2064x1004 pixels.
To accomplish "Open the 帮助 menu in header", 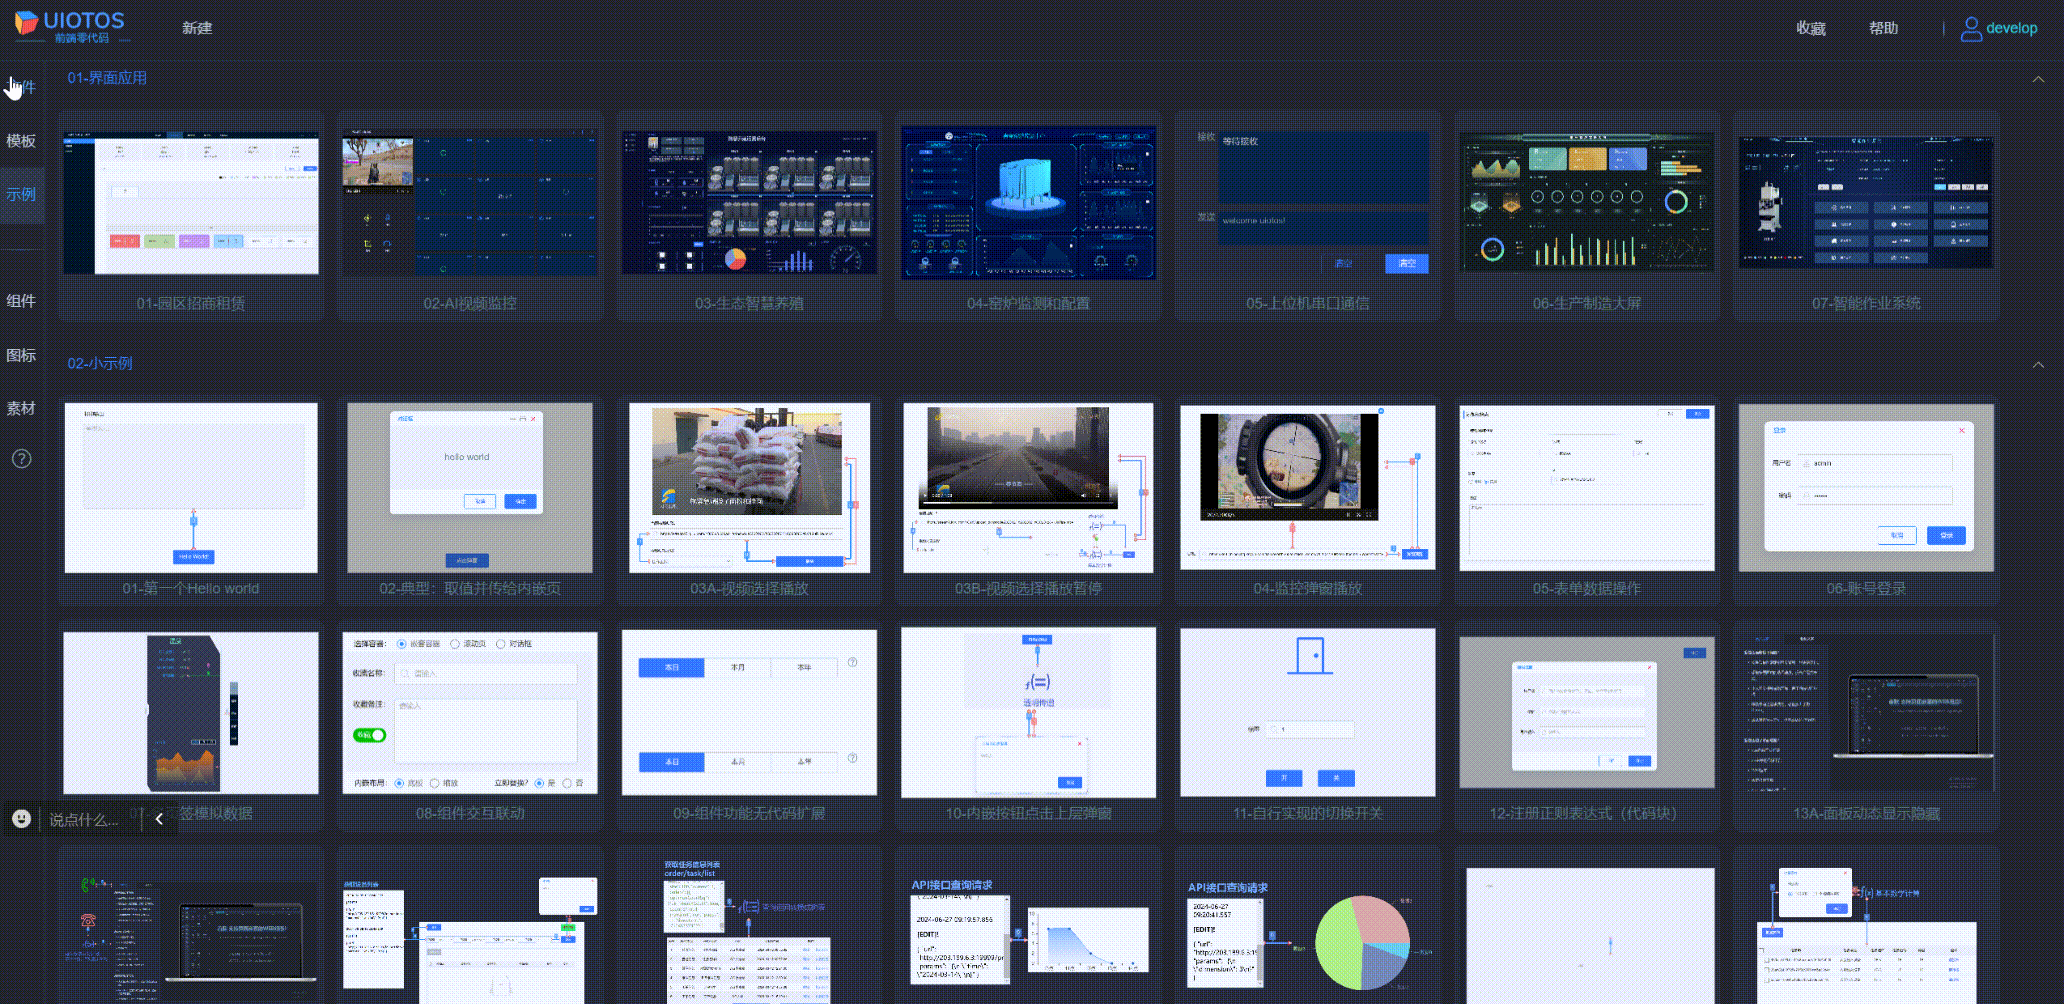I will [1883, 28].
